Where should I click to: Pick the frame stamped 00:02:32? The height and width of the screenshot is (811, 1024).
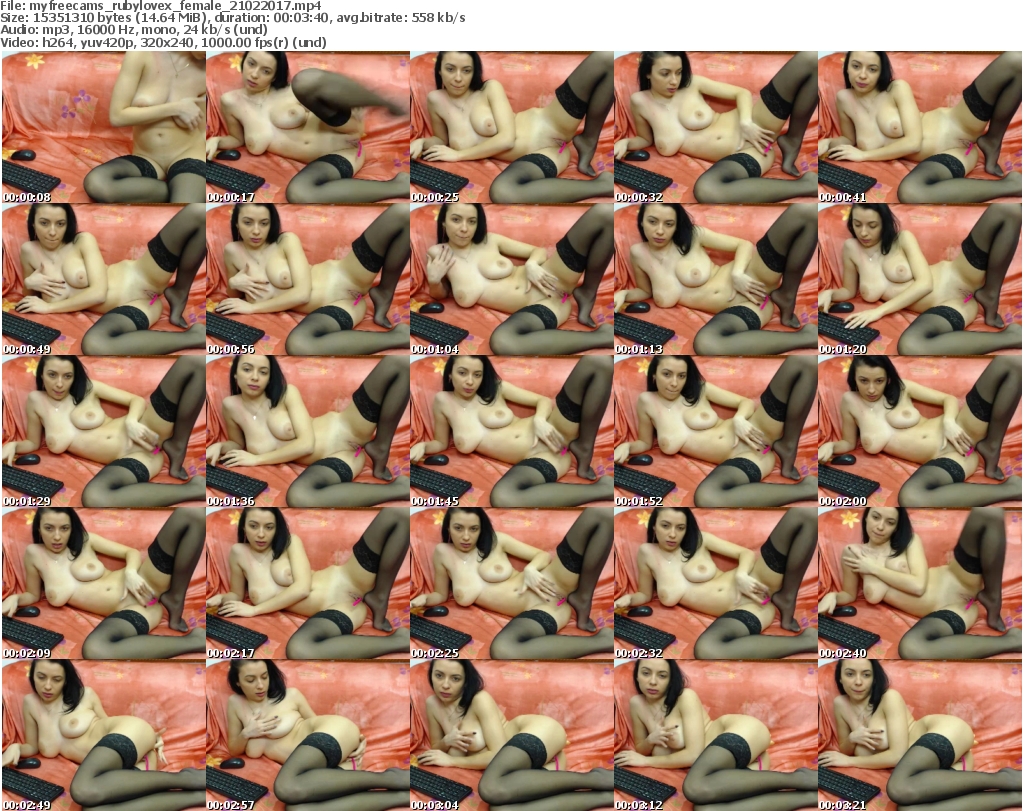(x=715, y=584)
